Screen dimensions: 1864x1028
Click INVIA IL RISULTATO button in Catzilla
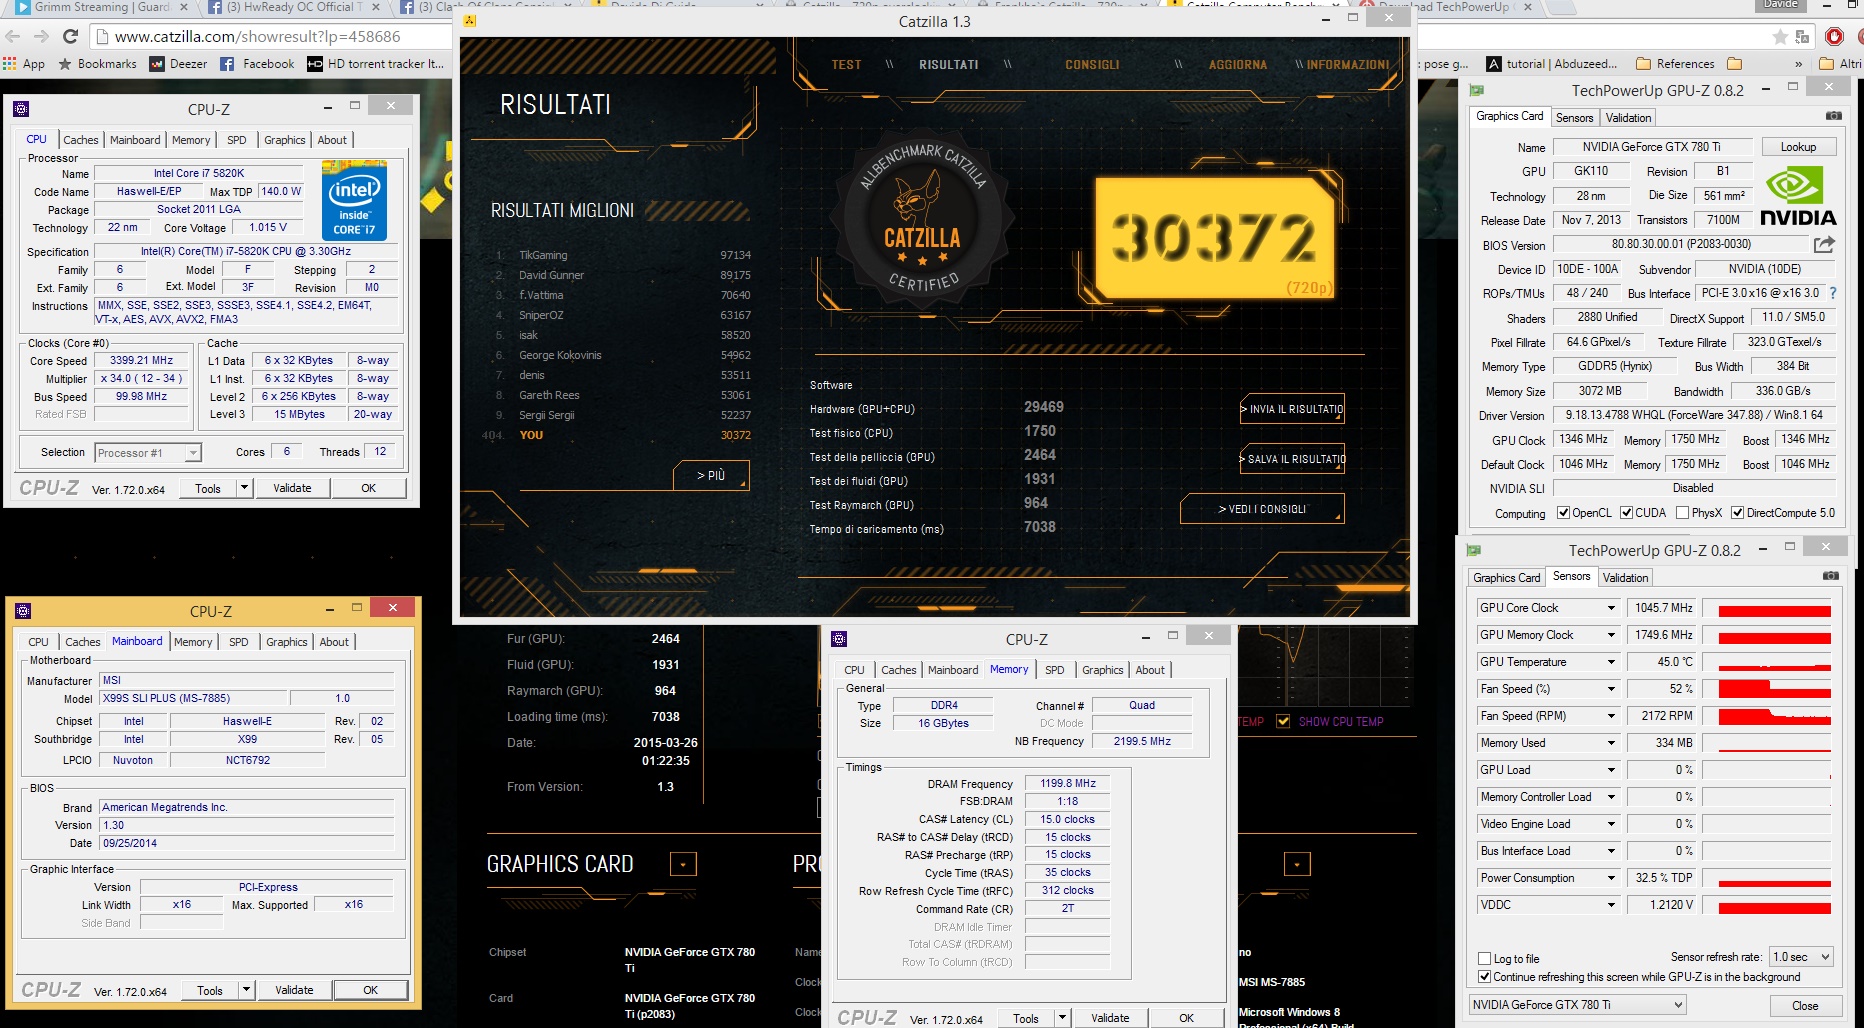click(x=1292, y=409)
